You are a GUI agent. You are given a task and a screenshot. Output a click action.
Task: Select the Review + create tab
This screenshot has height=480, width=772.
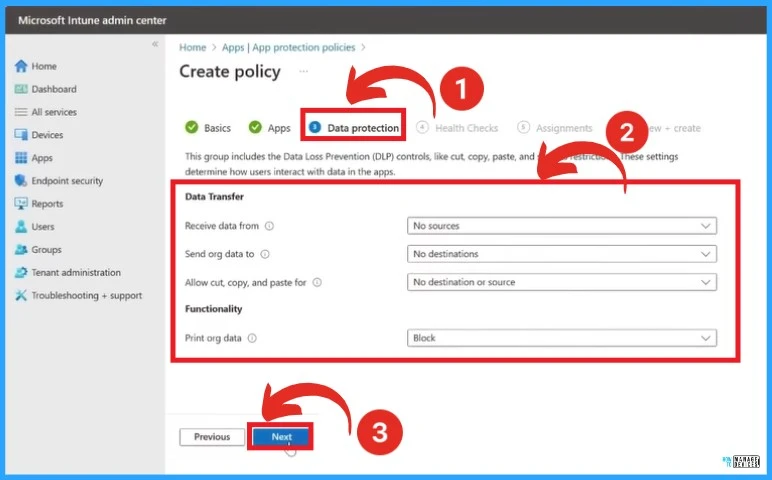673,128
